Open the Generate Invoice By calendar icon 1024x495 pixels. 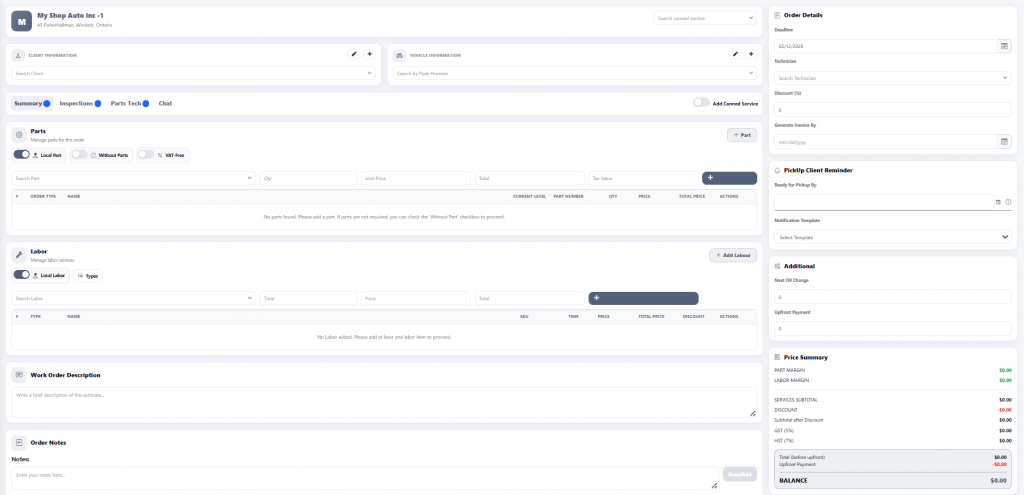coord(1004,141)
